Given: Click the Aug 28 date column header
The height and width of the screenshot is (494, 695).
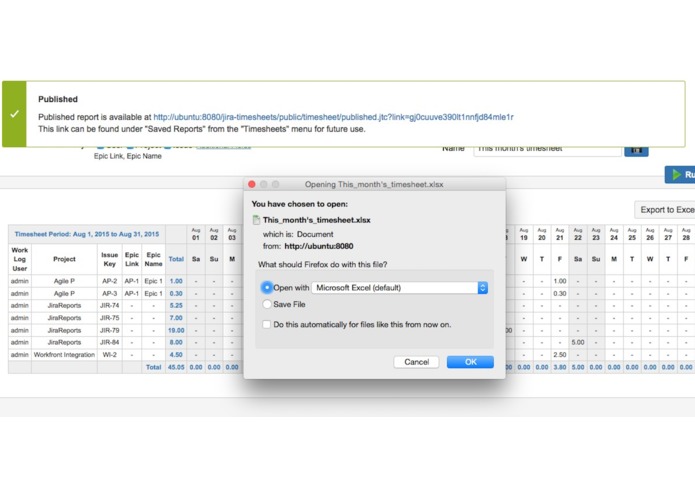Looking at the screenshot, I should [x=686, y=234].
